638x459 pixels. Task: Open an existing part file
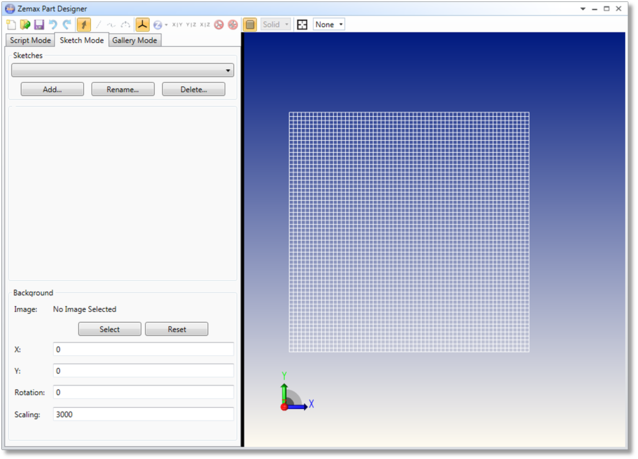(25, 25)
